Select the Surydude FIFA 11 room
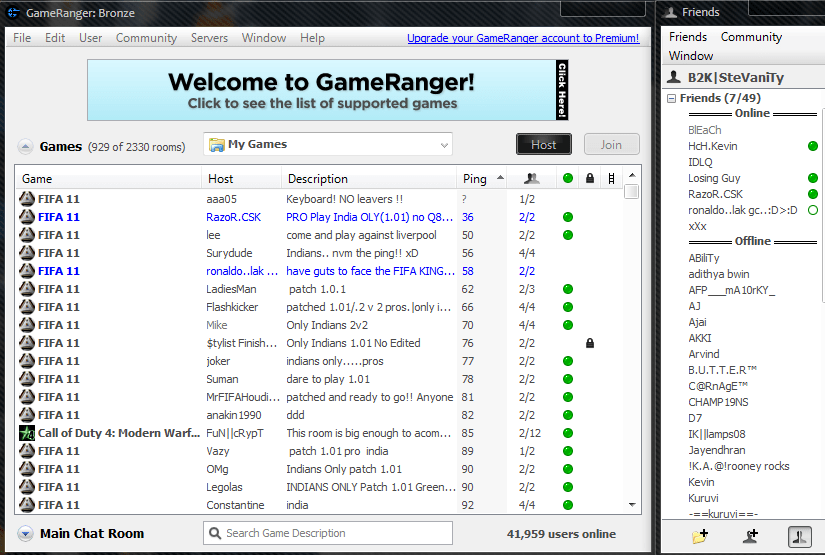 319,253
